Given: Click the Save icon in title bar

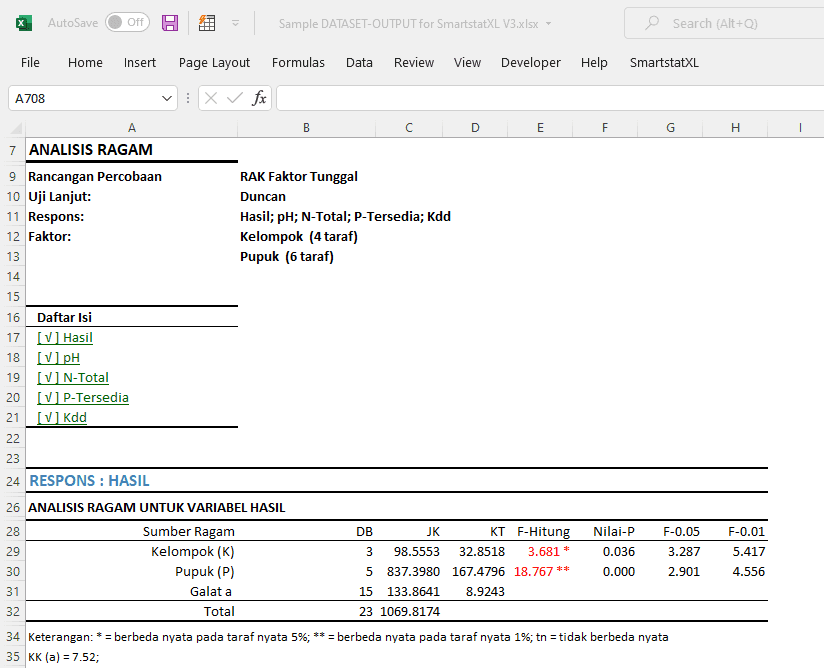Looking at the screenshot, I should pos(170,22).
